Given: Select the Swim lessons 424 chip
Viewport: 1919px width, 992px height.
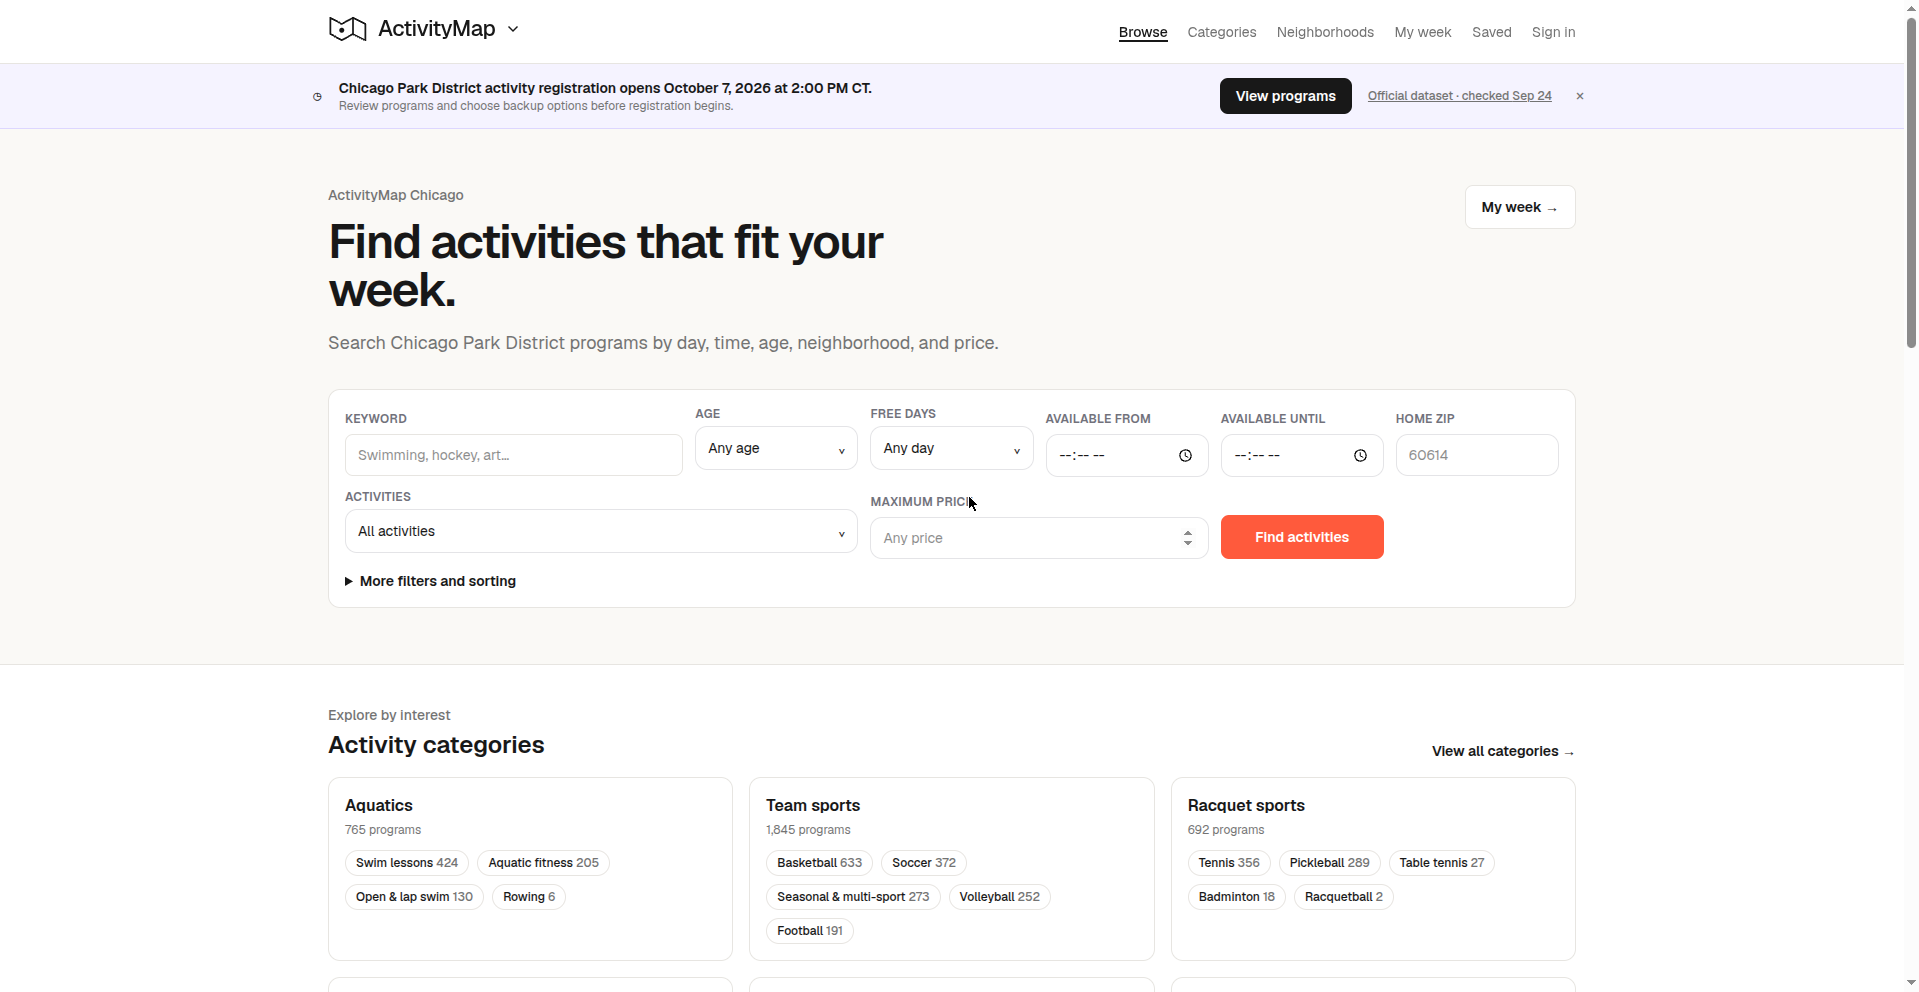Looking at the screenshot, I should pyautogui.click(x=407, y=863).
